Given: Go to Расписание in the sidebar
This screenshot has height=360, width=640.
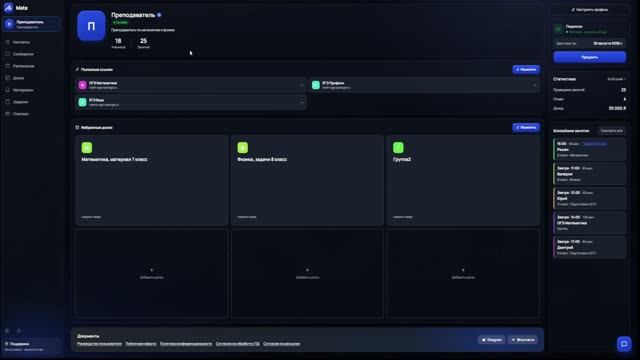Looking at the screenshot, I should click(x=23, y=66).
